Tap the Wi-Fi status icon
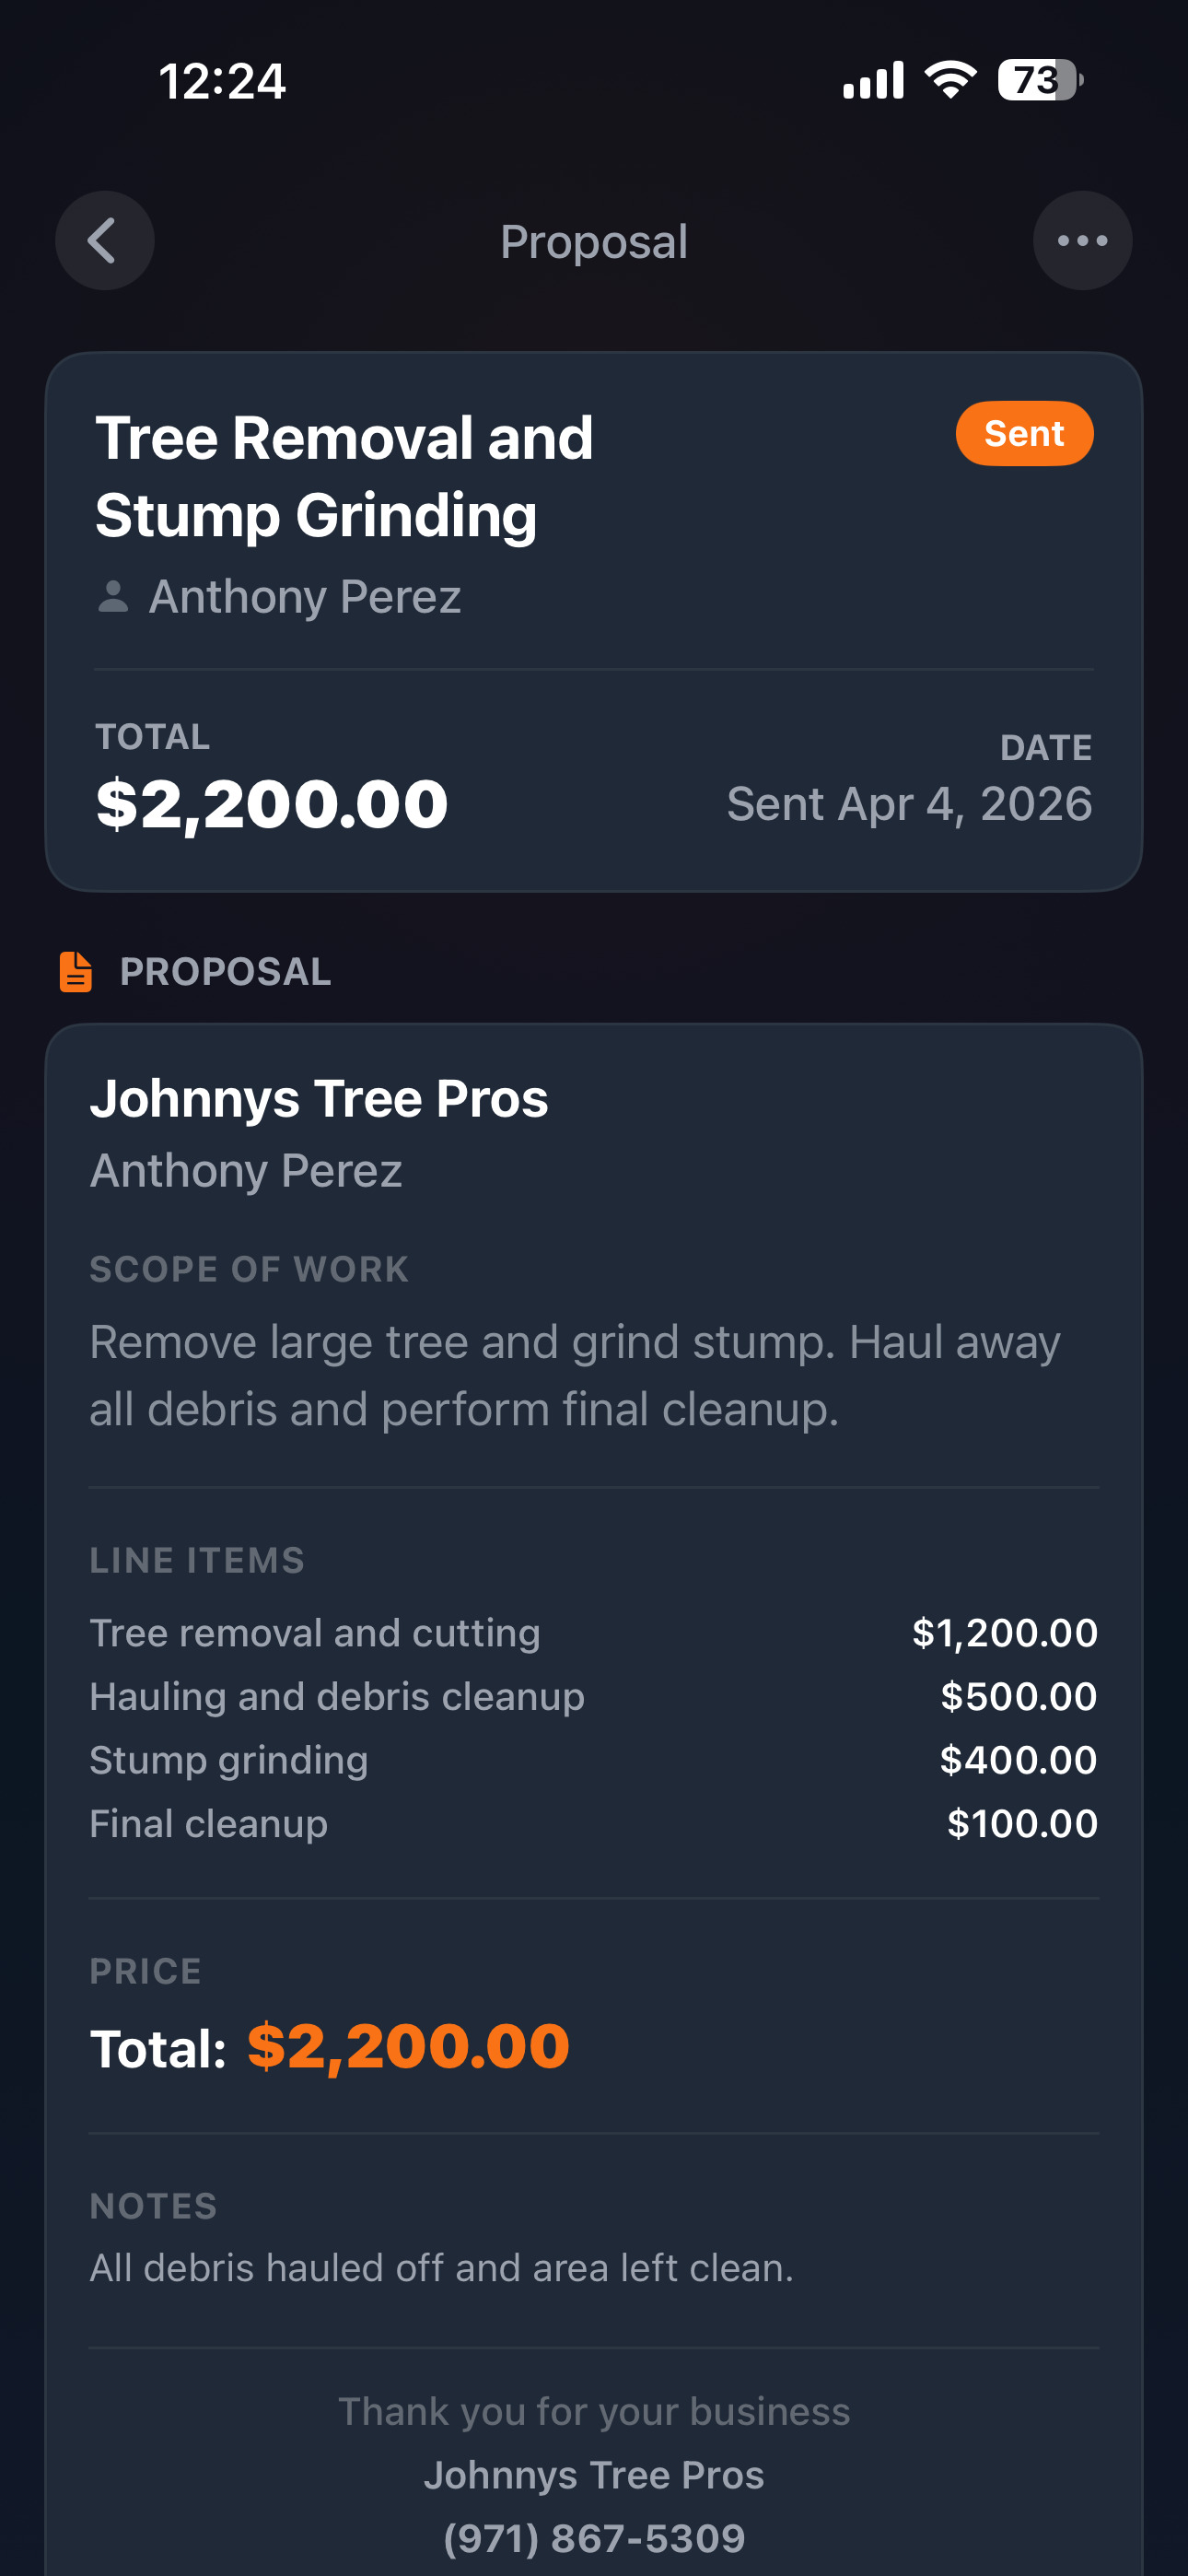 pos(950,80)
